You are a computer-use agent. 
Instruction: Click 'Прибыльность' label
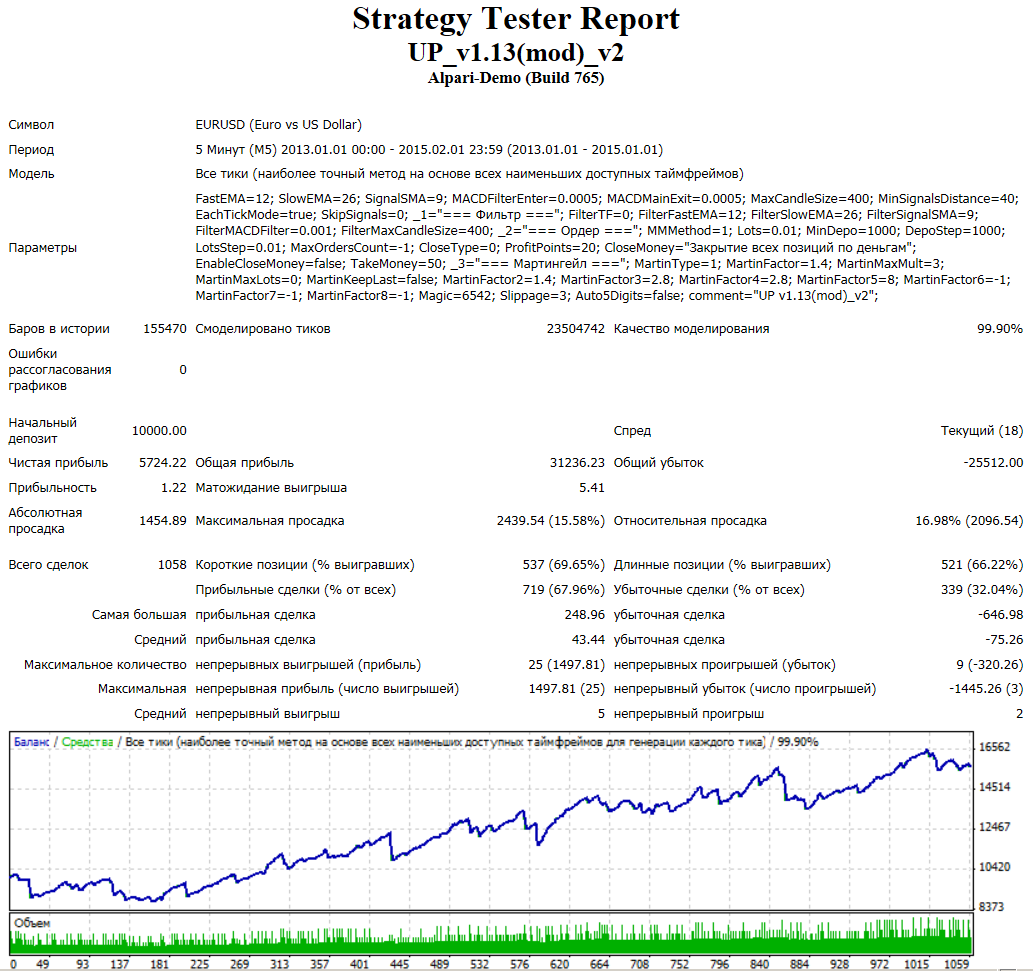click(52, 488)
